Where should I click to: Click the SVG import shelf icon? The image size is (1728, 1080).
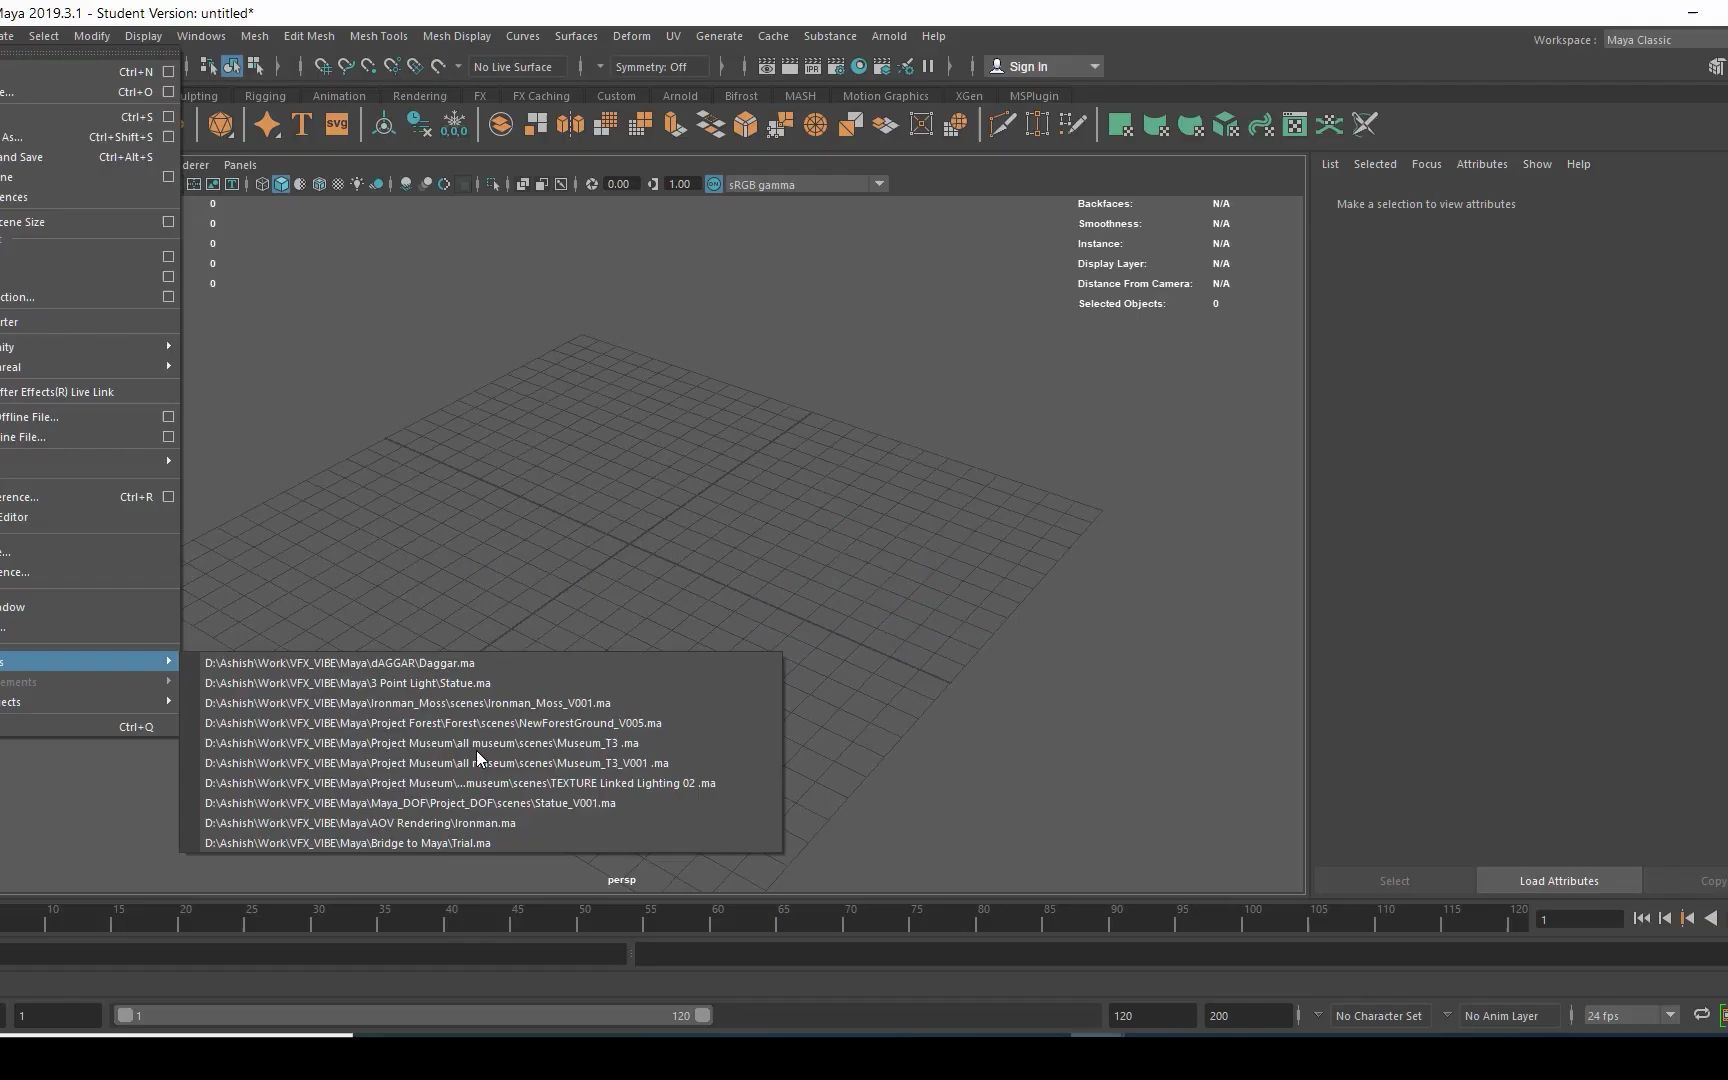click(x=337, y=125)
